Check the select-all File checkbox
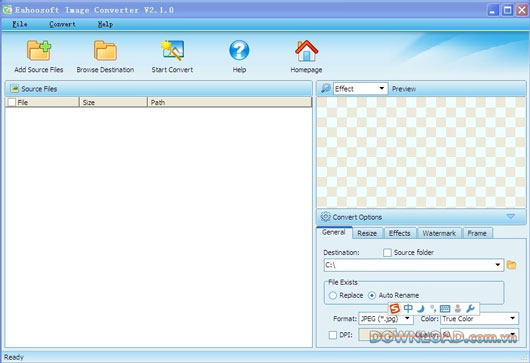Image resolution: width=530 pixels, height=363 pixels. 12,102
